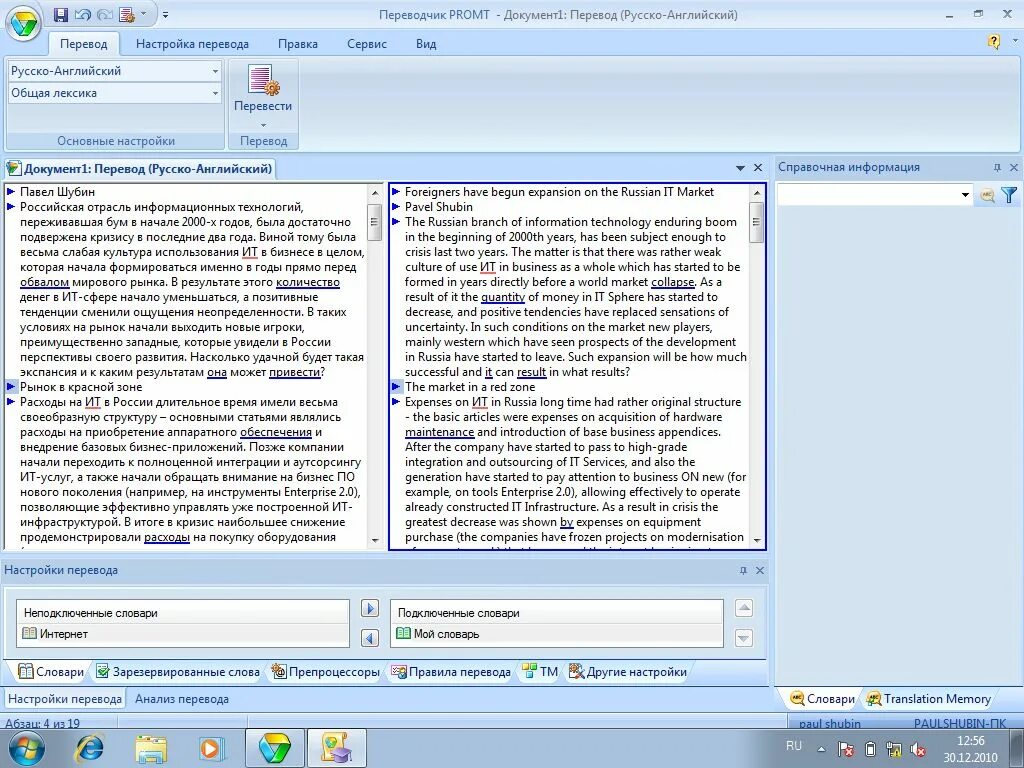
Task: Open the Препроцессоры tab
Action: click(325, 671)
